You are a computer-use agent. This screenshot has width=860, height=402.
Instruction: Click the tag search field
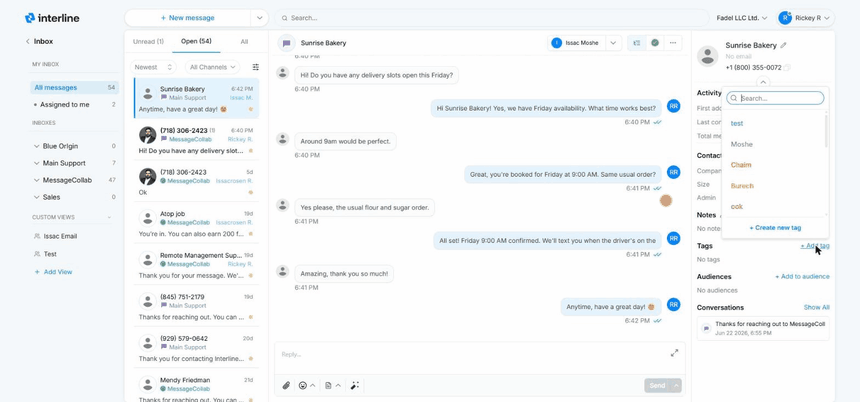pos(775,98)
